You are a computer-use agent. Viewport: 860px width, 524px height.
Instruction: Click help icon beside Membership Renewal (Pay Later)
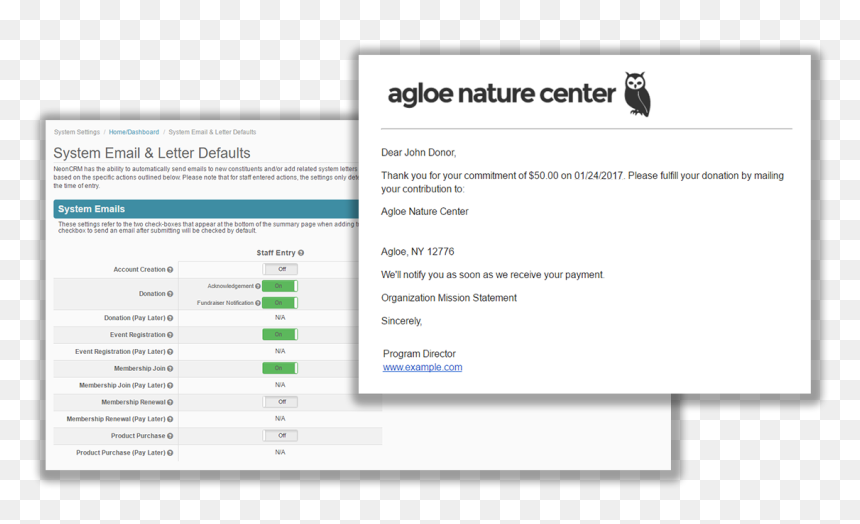point(170,419)
